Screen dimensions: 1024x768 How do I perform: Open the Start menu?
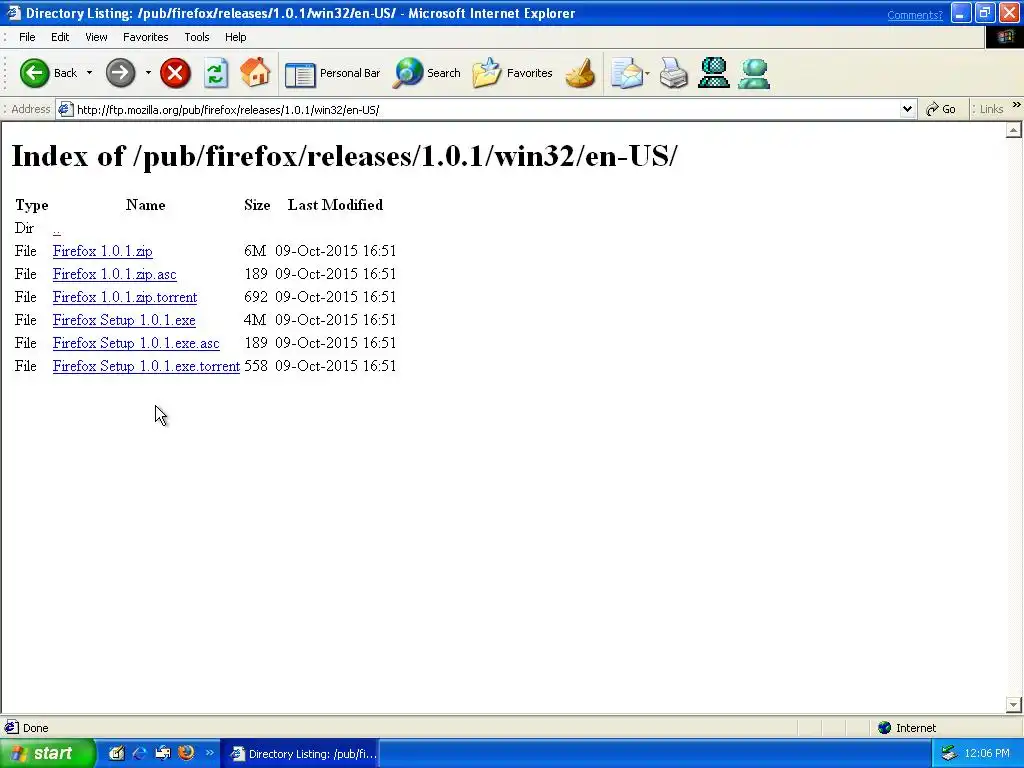[47, 754]
